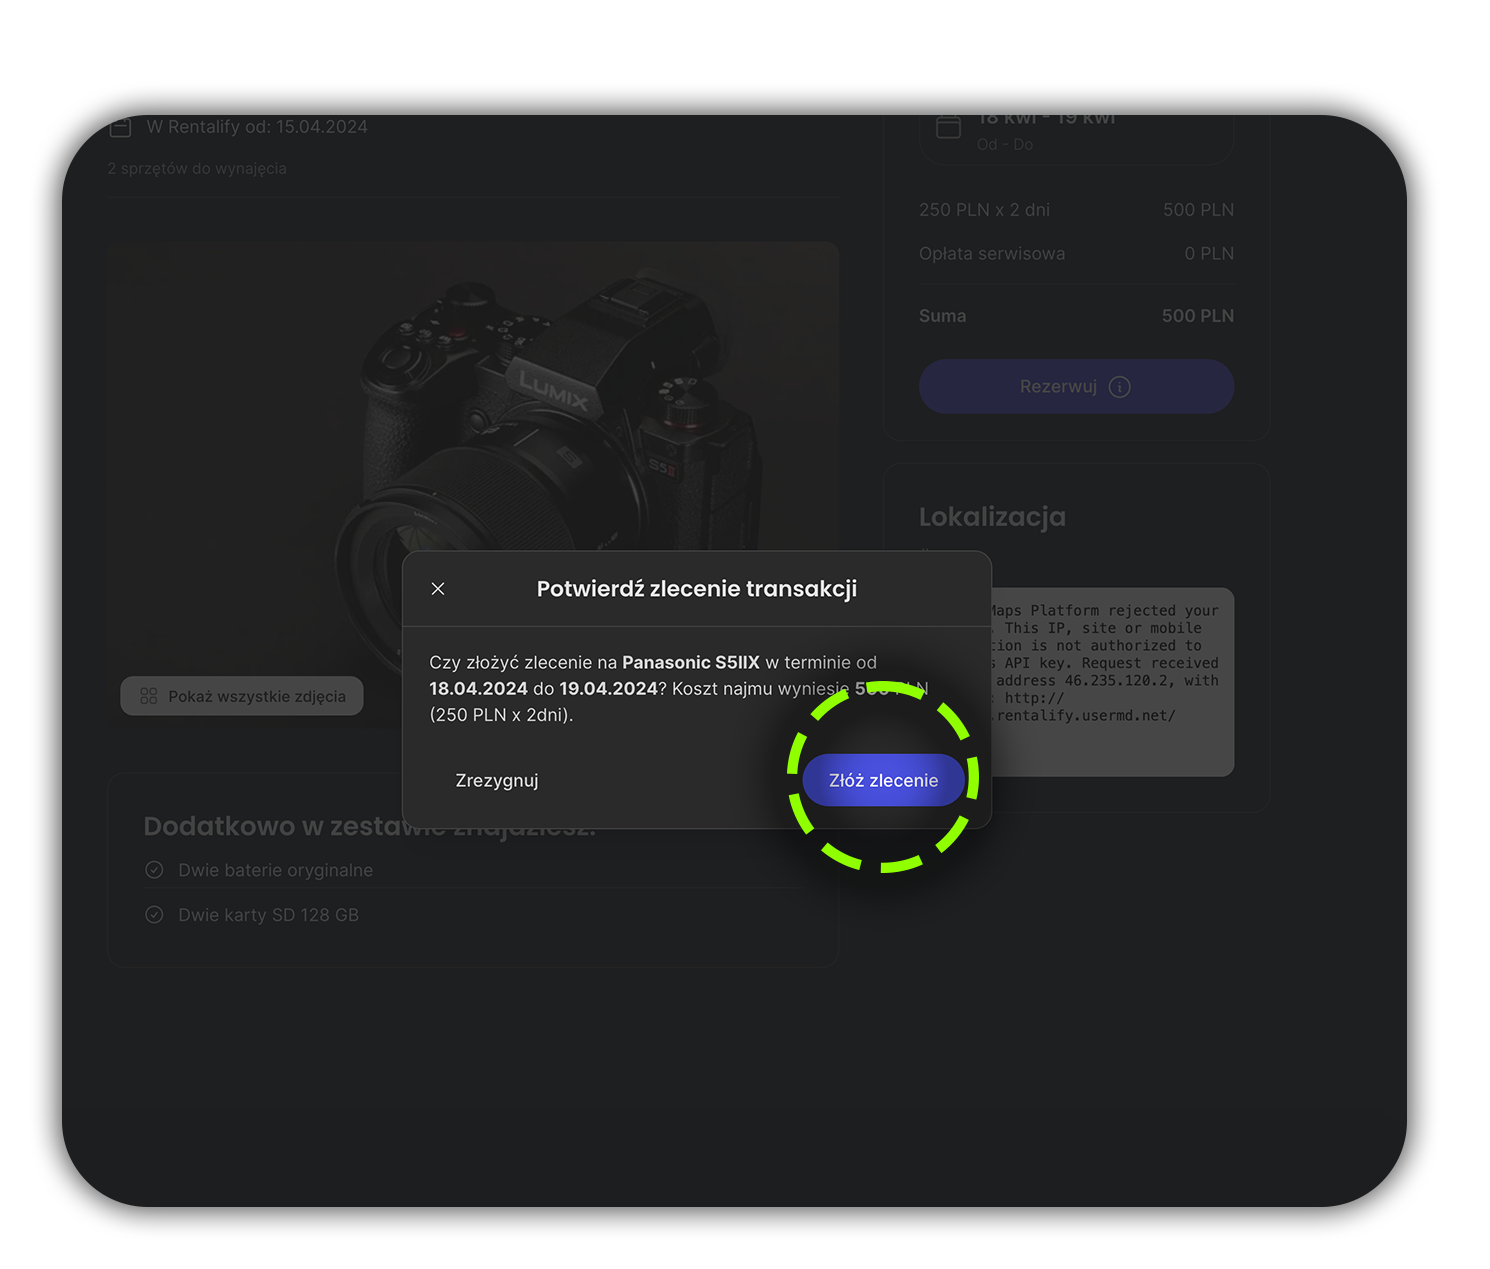
Task: Click the calendar icon in date range field
Action: pyautogui.click(x=948, y=128)
